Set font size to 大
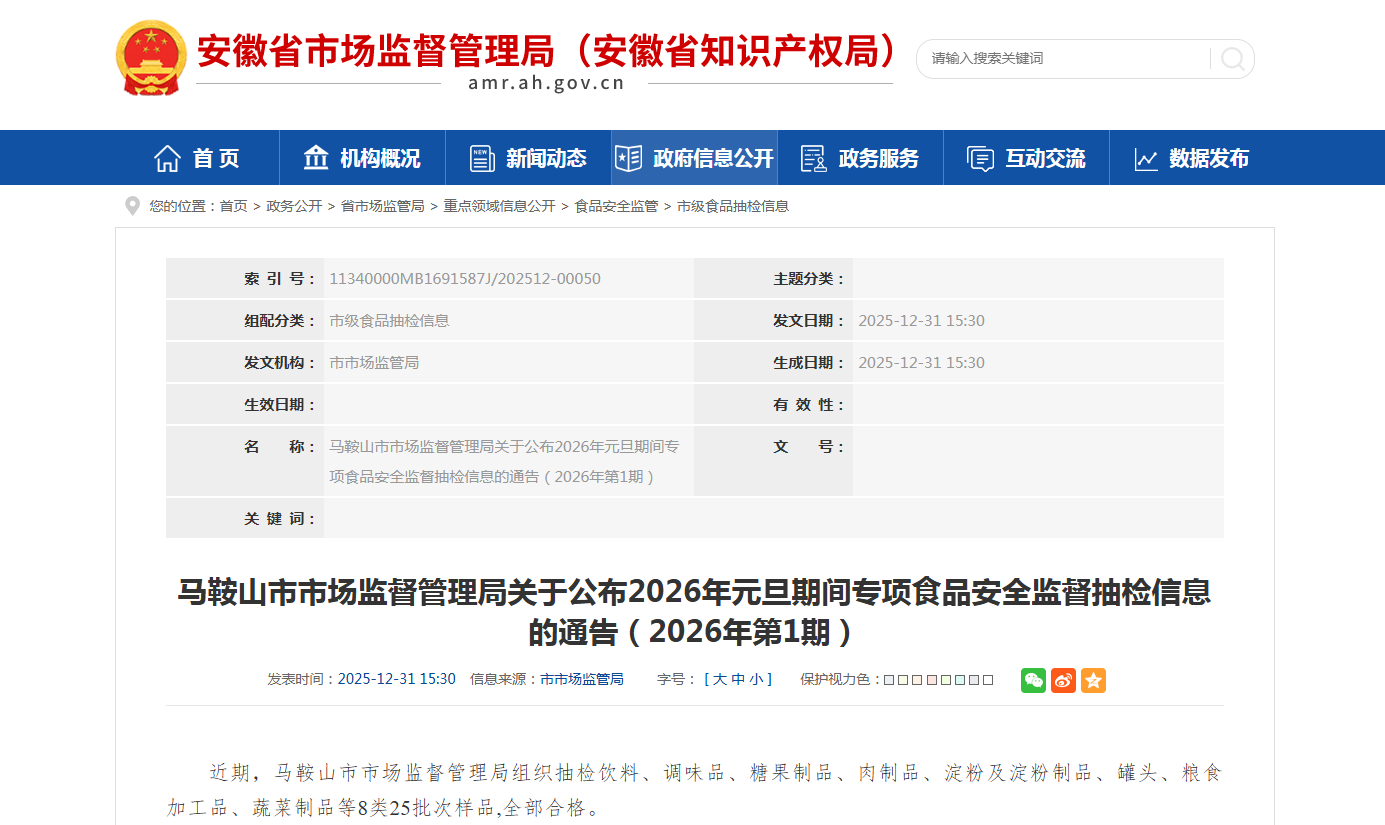 719,679
